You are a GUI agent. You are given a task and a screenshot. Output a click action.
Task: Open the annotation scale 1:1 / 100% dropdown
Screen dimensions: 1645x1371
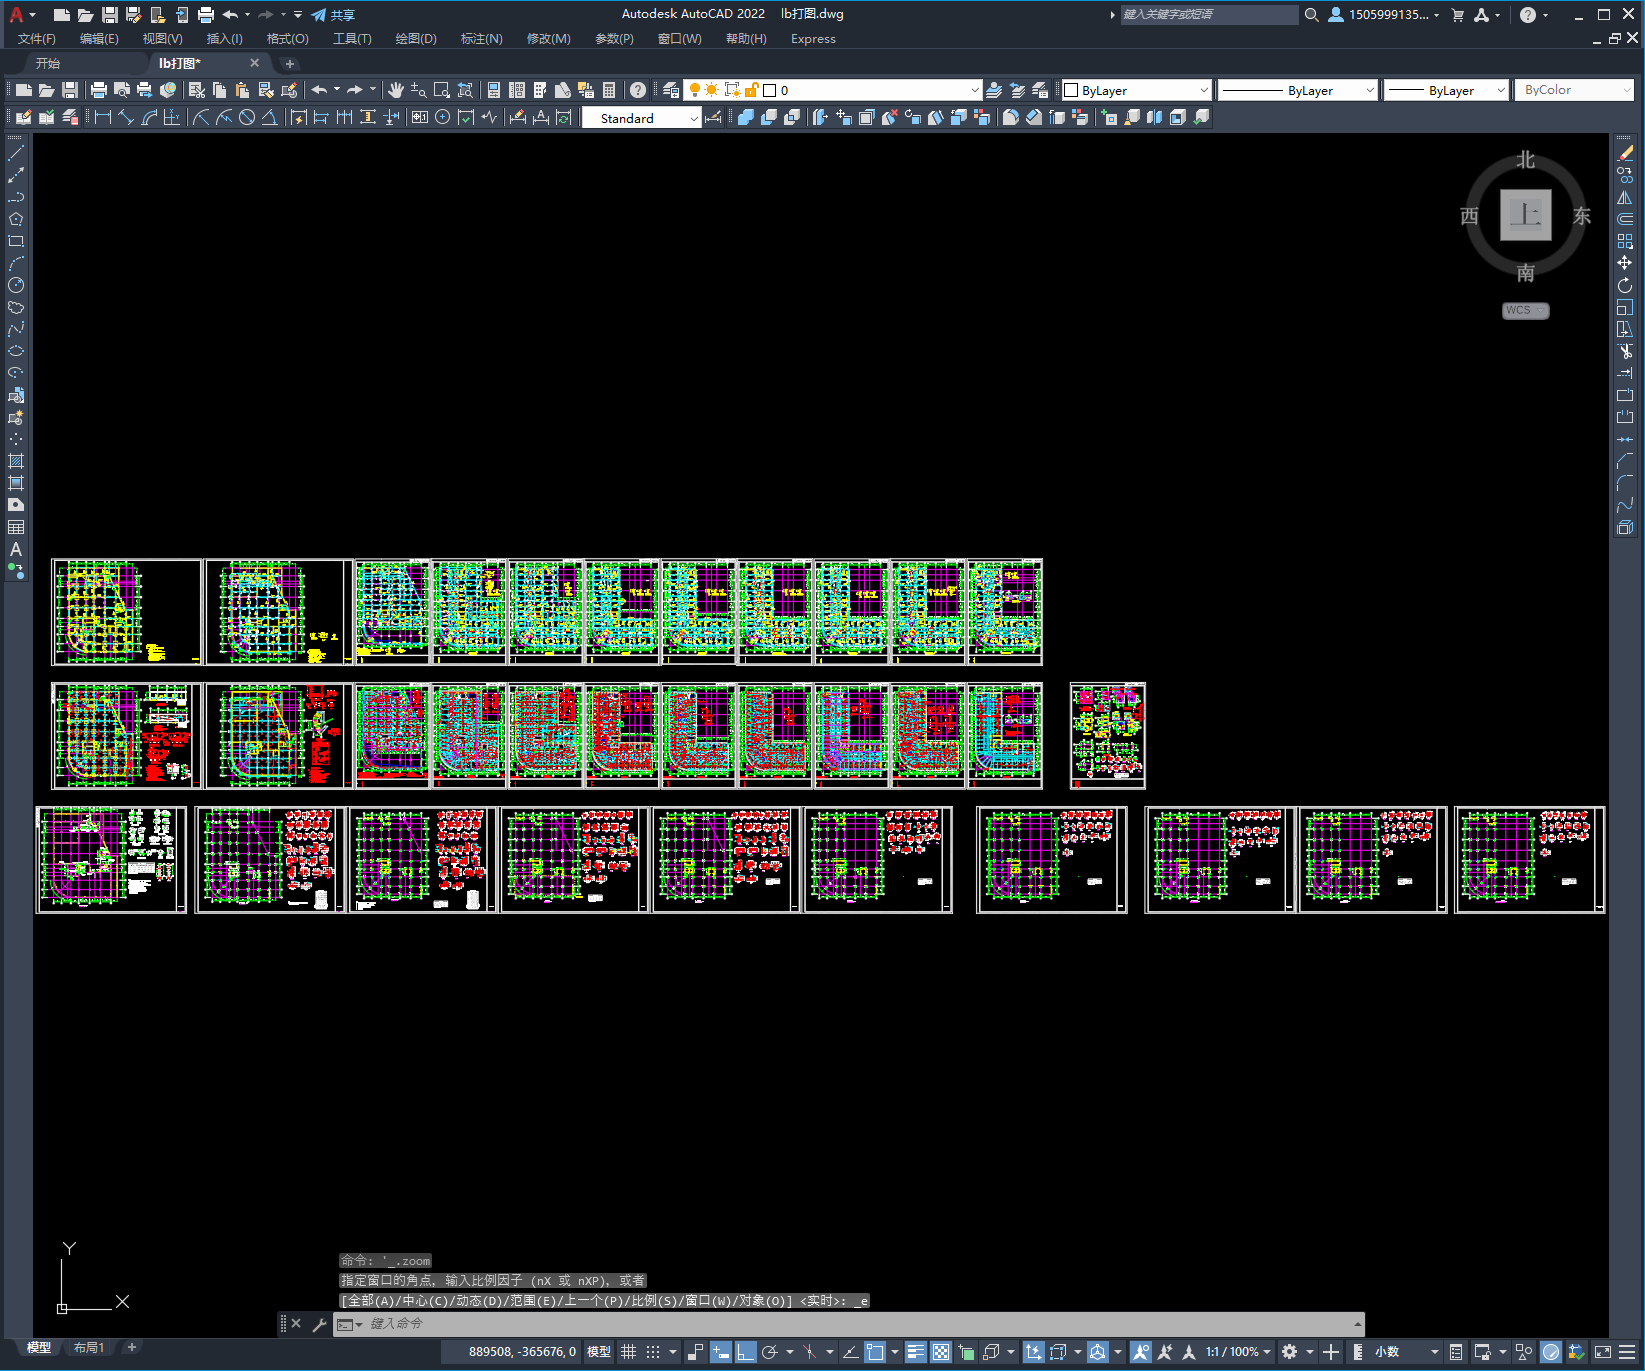coord(1238,1352)
